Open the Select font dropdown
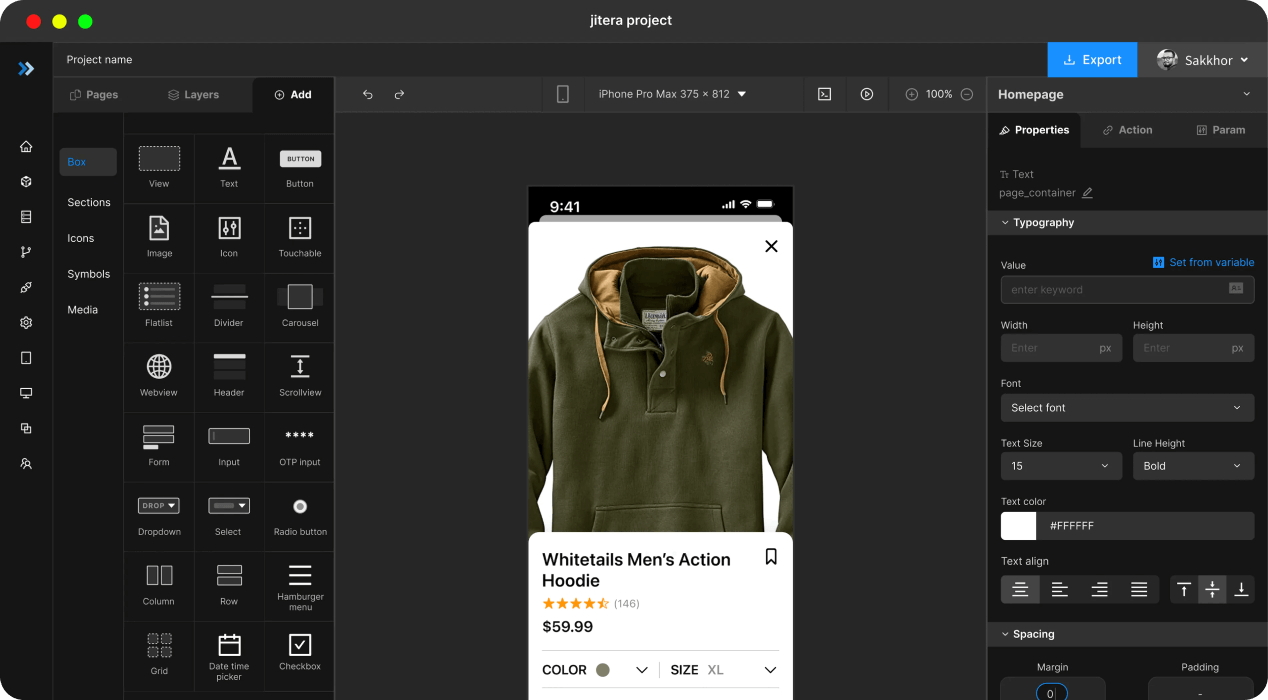Viewport: 1268px width, 700px height. point(1127,408)
